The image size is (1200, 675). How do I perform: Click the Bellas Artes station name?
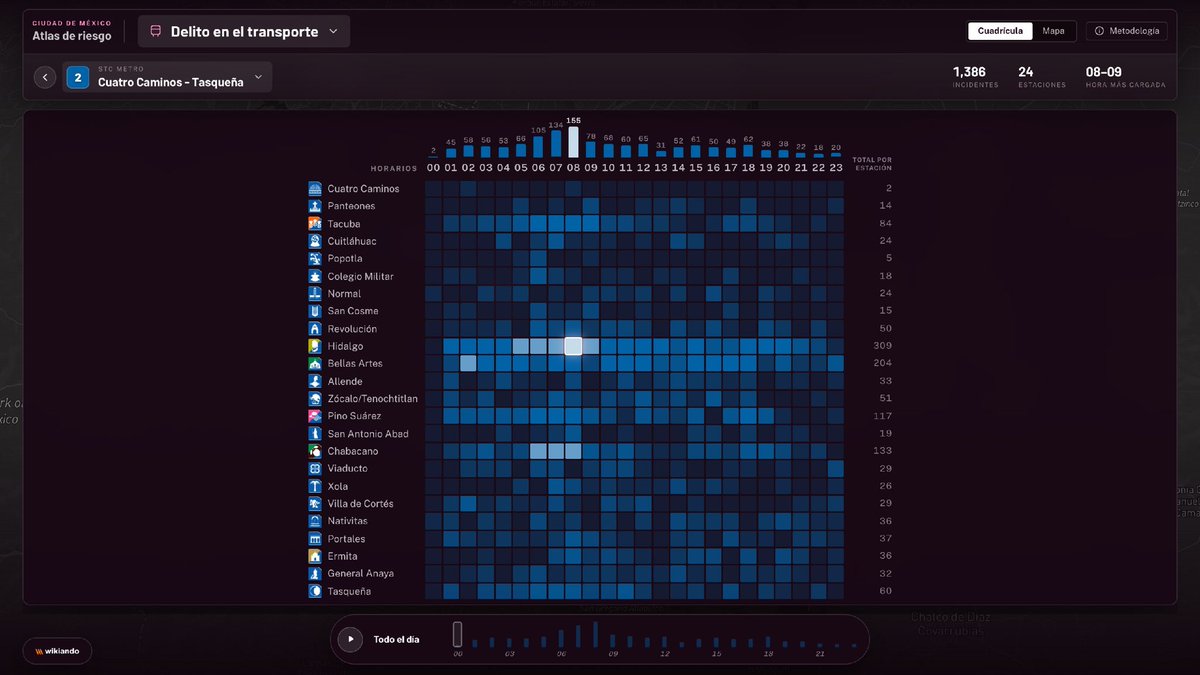(355, 364)
